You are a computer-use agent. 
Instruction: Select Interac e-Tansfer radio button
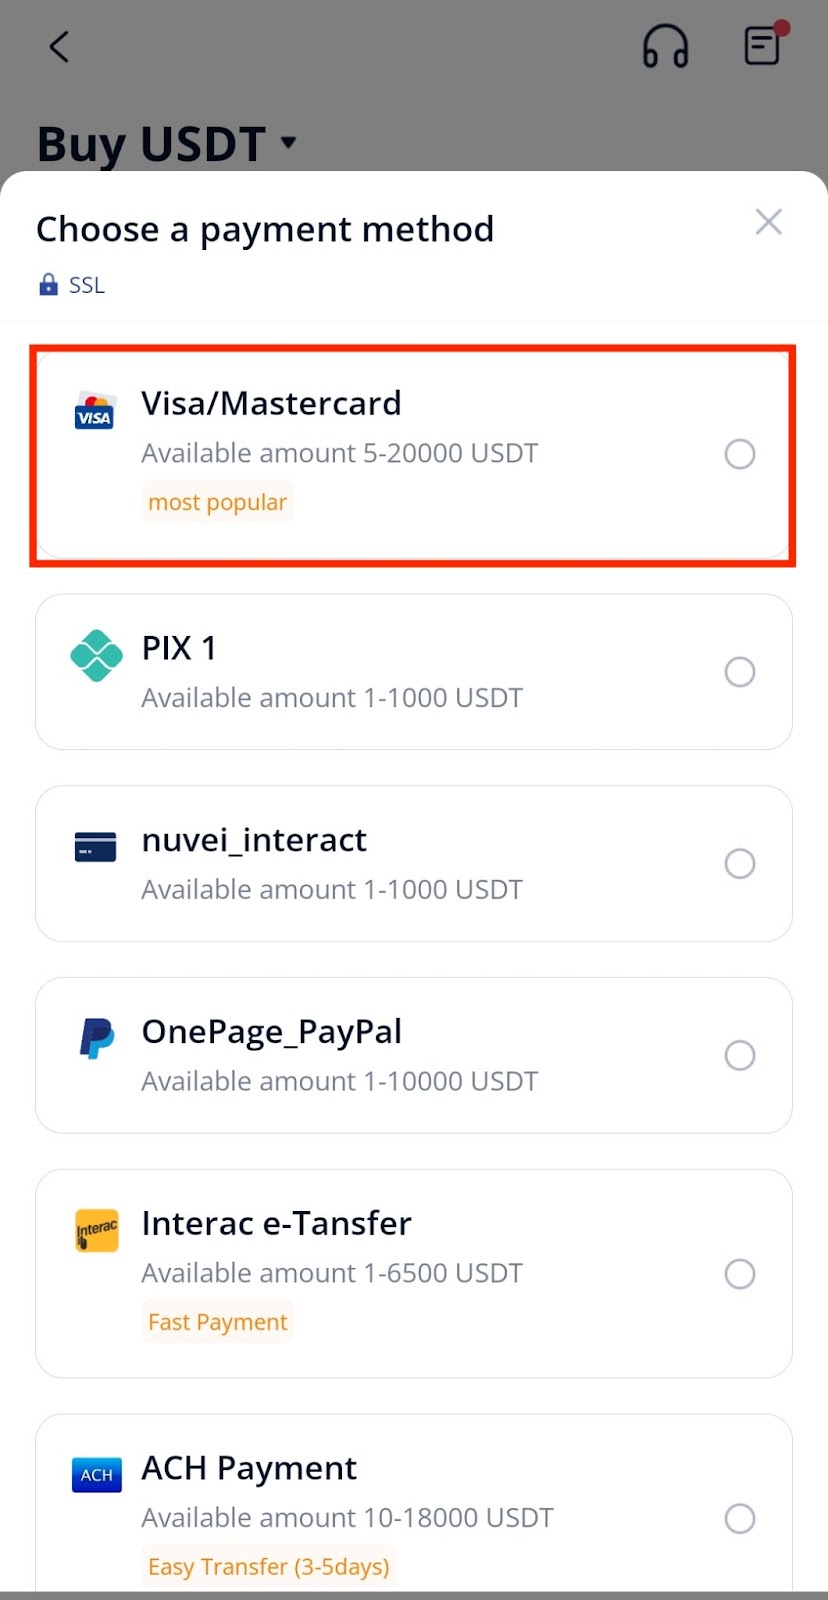click(x=740, y=1274)
